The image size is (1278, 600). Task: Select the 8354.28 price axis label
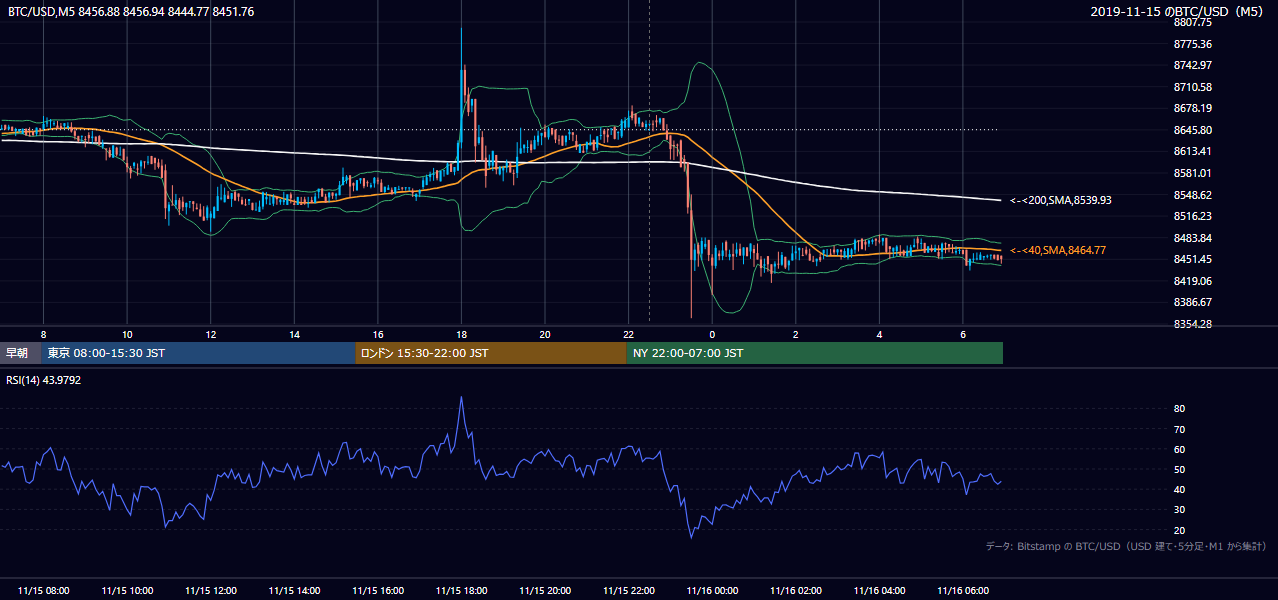(x=1193, y=324)
